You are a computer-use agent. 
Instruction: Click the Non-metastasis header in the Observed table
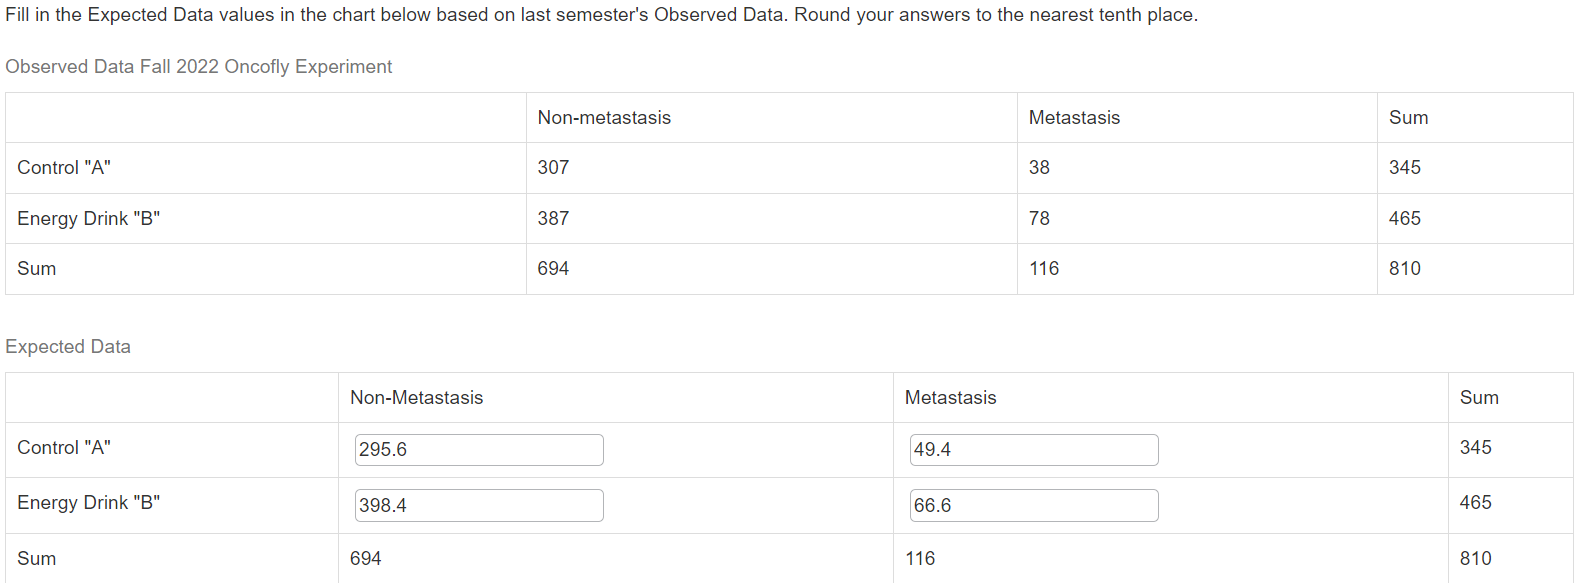[604, 118]
